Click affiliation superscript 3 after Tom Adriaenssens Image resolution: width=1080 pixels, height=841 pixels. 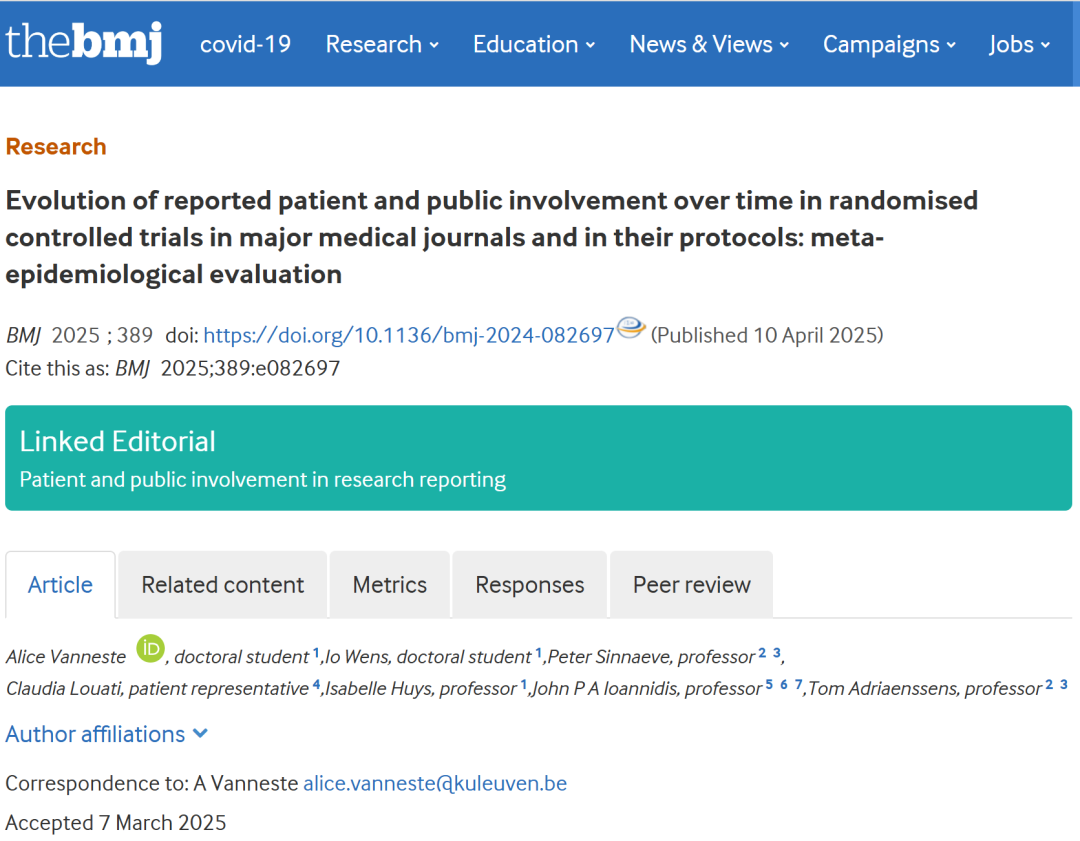click(1066, 684)
